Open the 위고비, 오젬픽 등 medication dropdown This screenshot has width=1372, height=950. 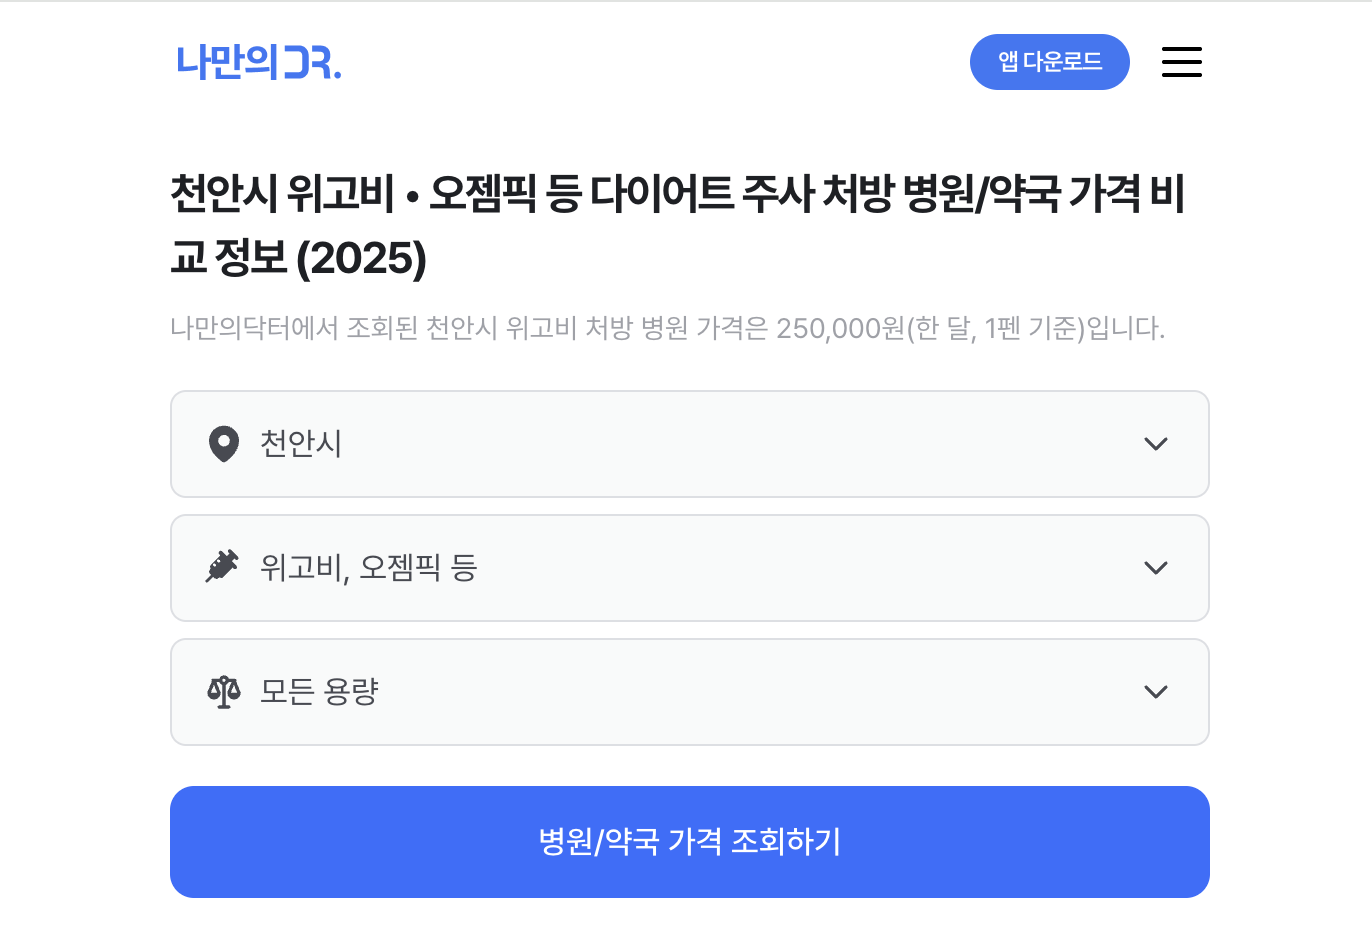coord(690,568)
